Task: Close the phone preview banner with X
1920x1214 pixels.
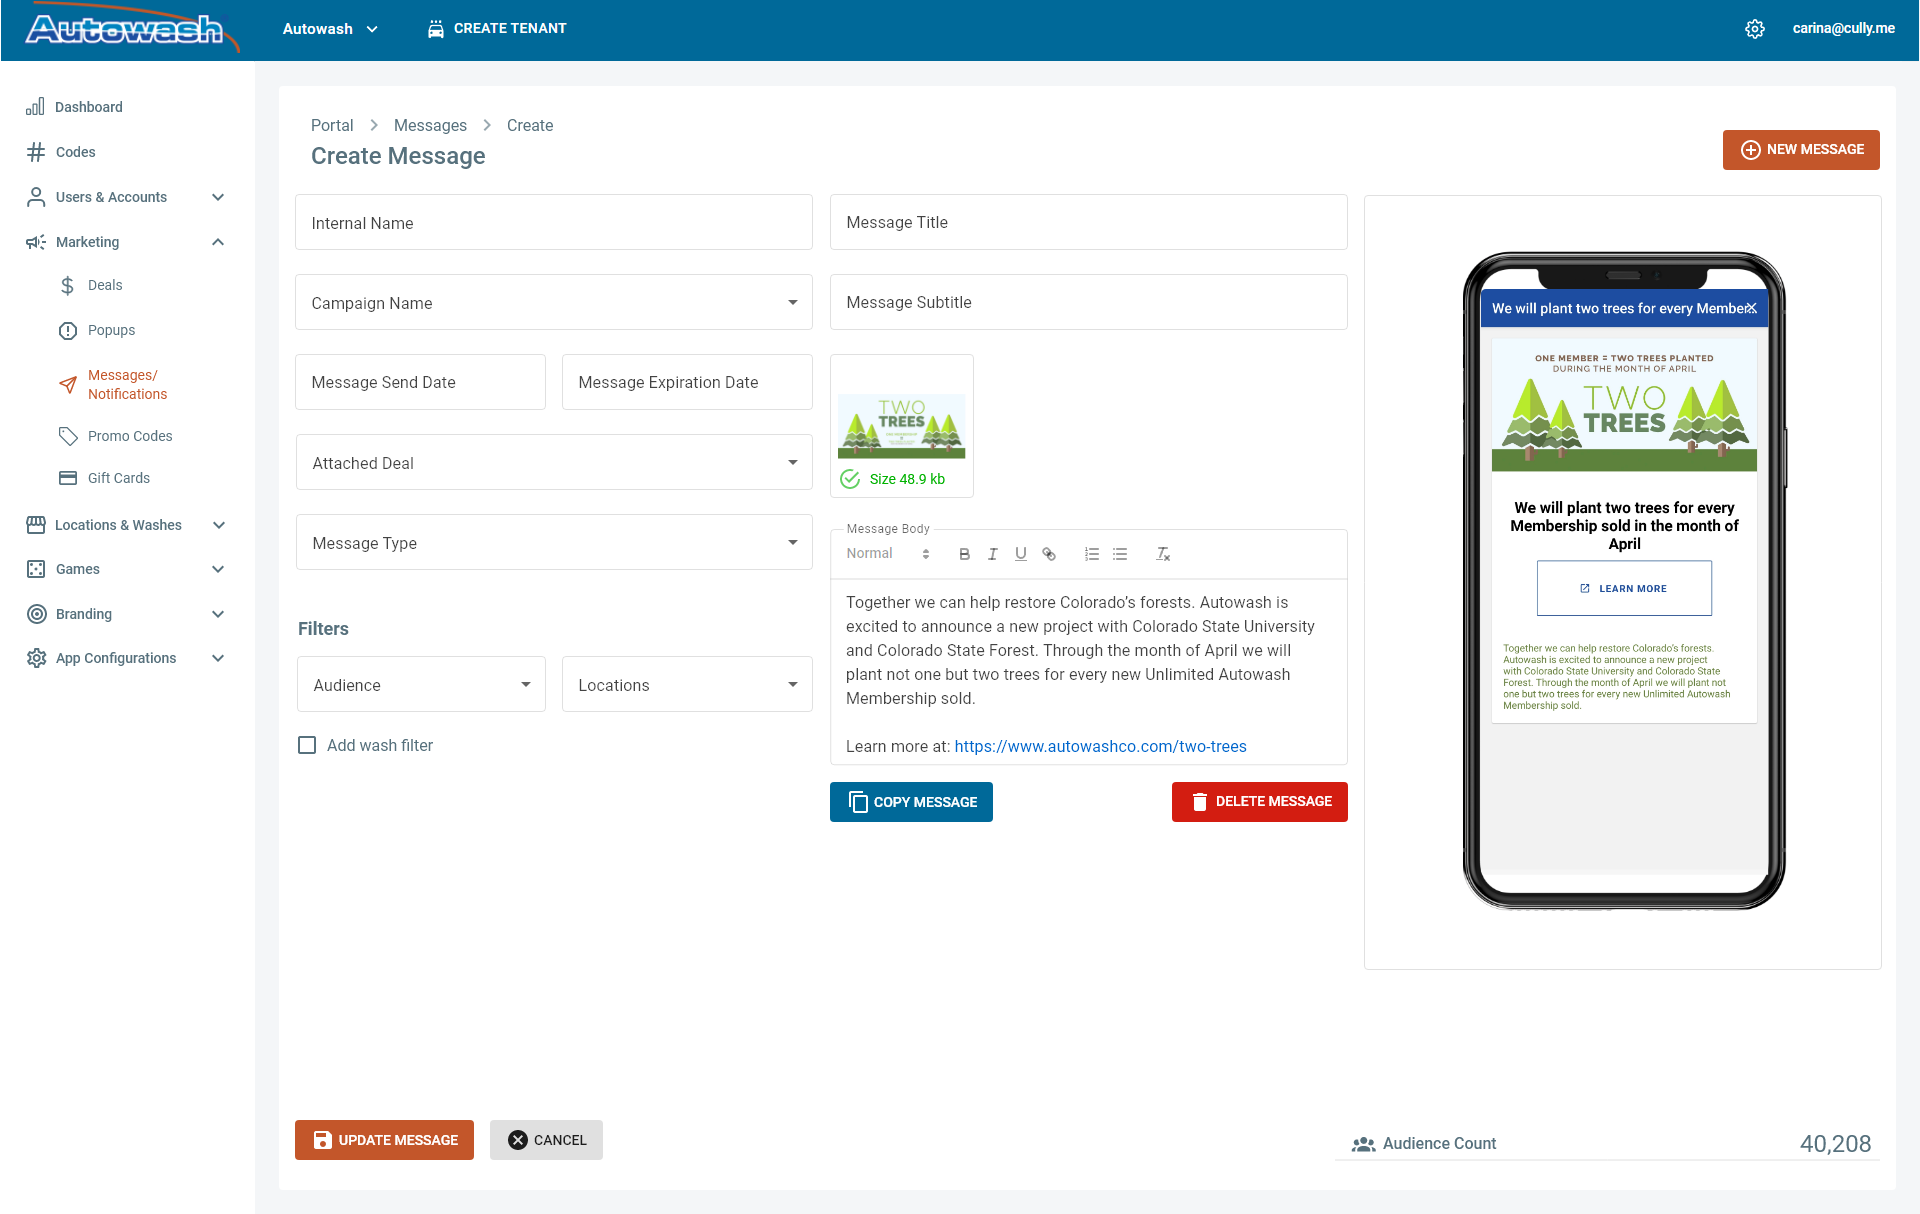Action: [x=1751, y=308]
